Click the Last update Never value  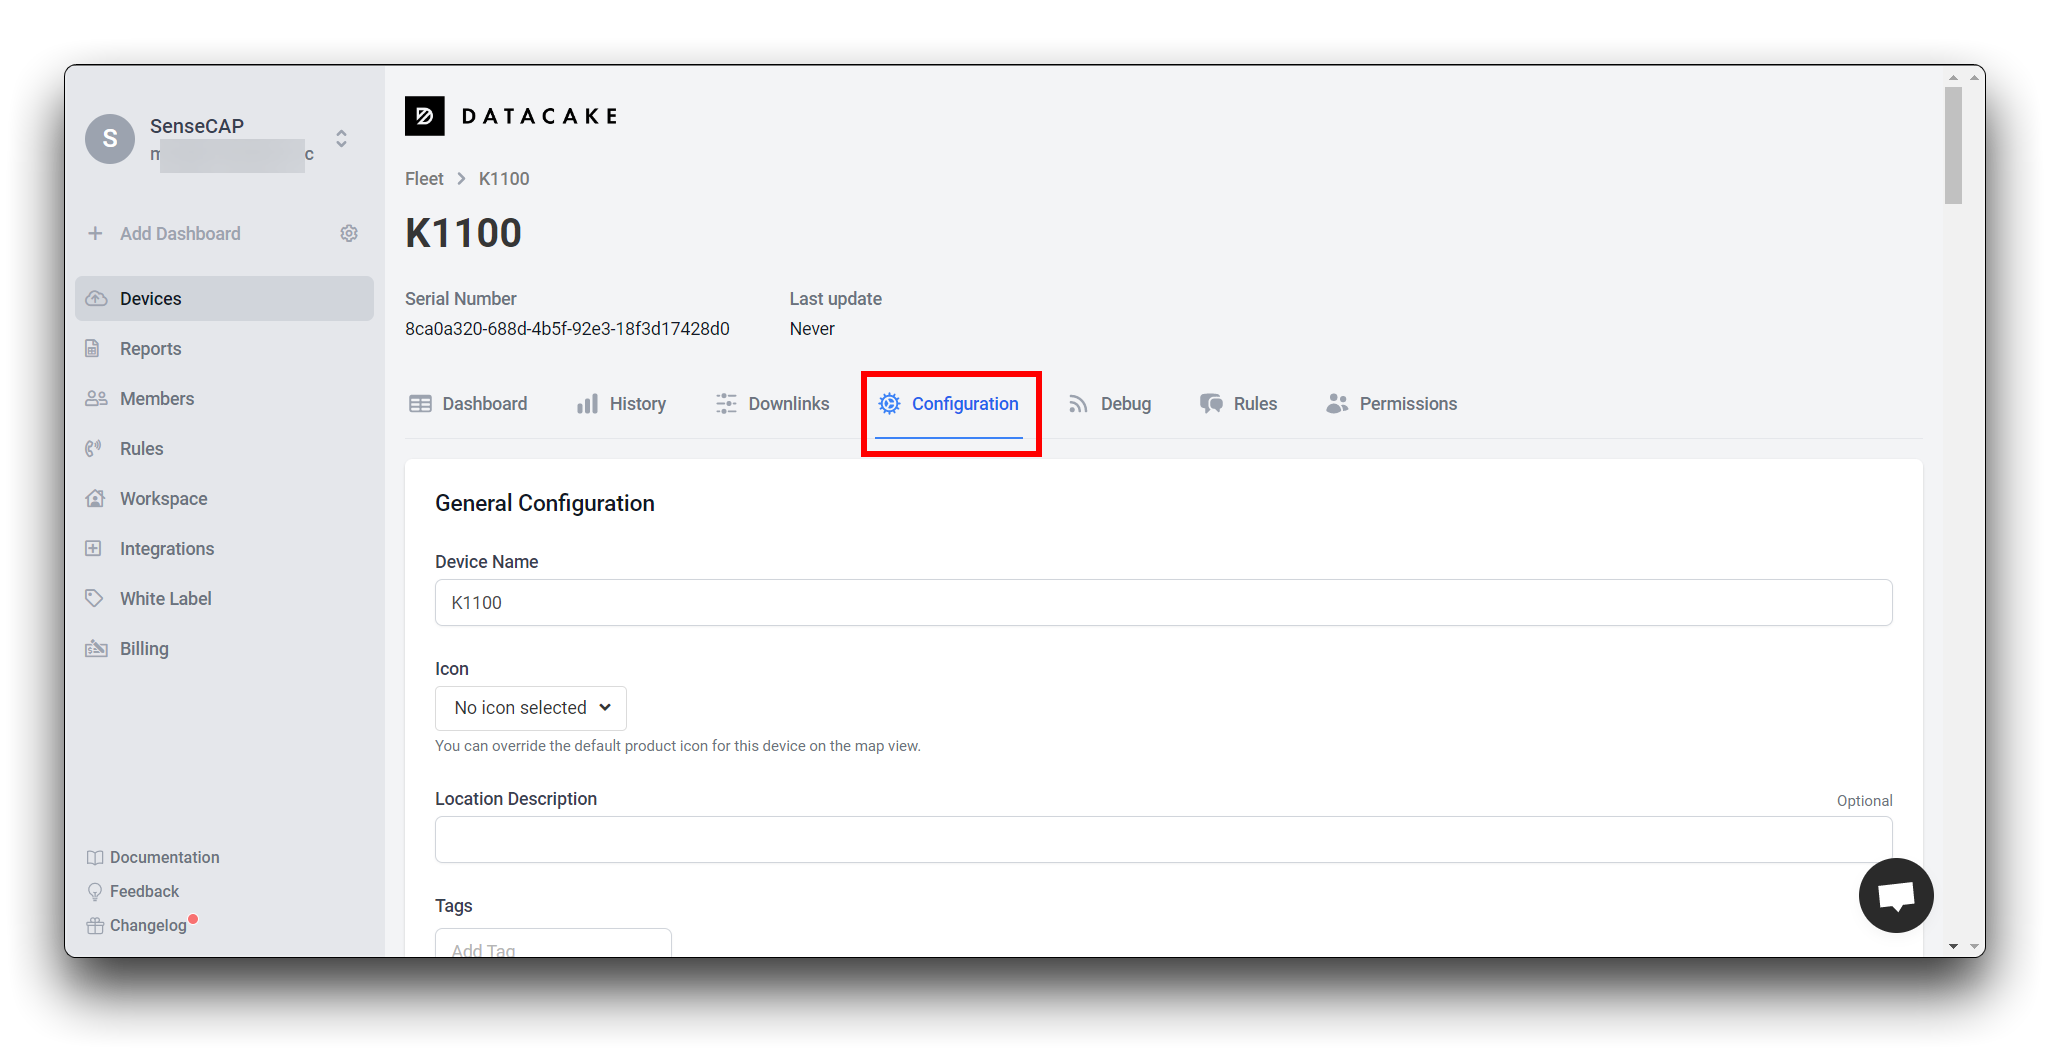pyautogui.click(x=812, y=329)
